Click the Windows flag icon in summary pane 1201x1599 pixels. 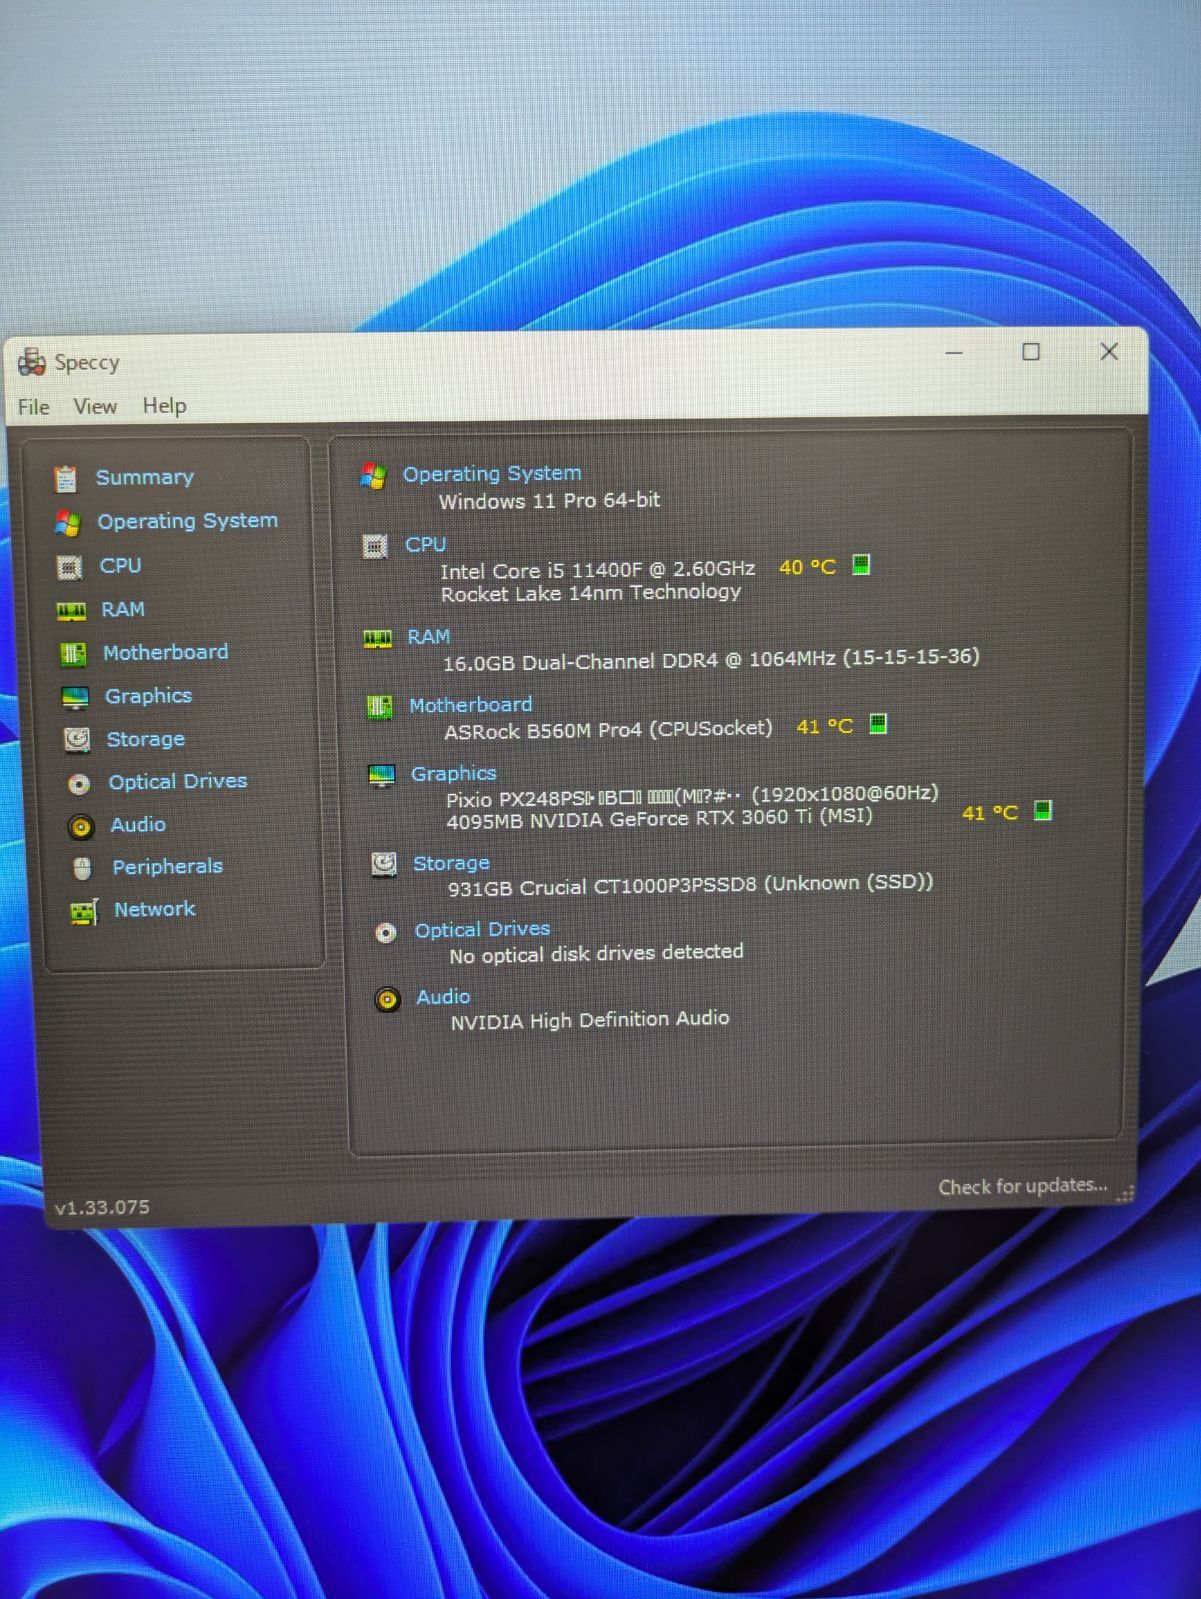pyautogui.click(x=373, y=477)
